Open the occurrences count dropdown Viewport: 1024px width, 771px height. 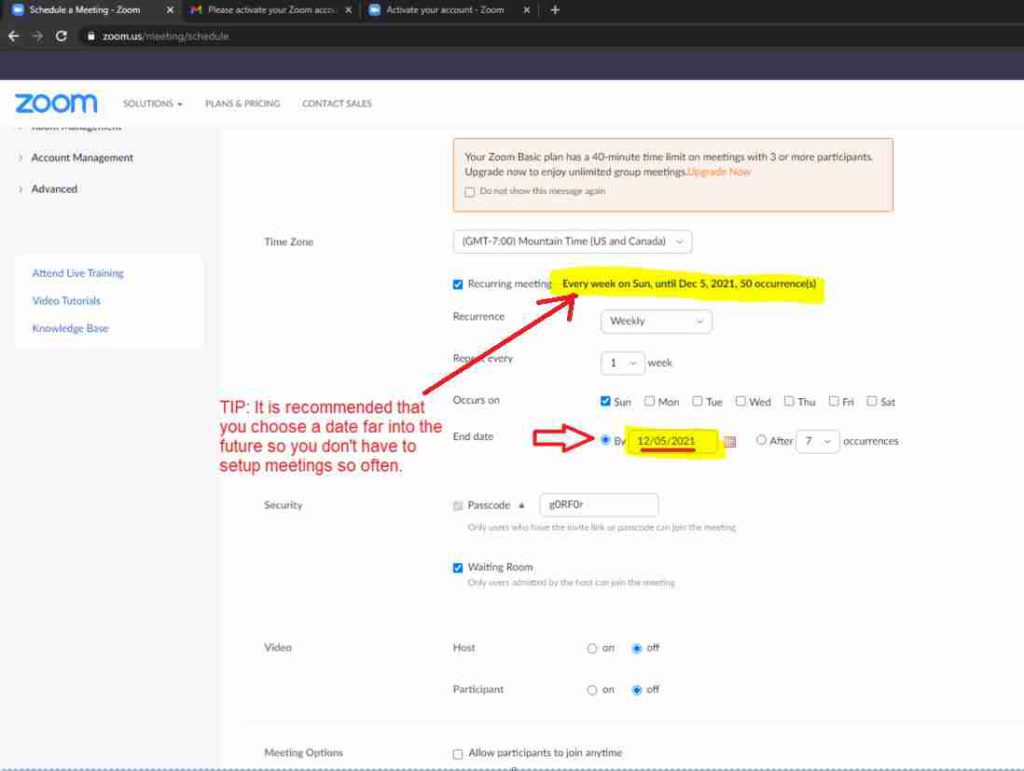(818, 441)
